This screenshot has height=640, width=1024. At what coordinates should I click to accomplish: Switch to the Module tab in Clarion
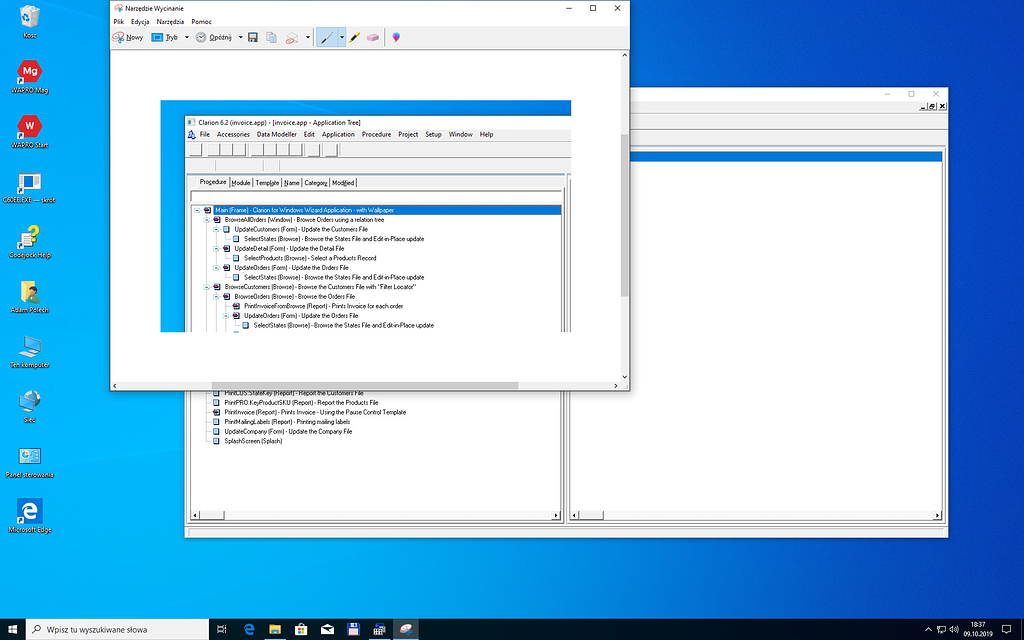pos(240,182)
